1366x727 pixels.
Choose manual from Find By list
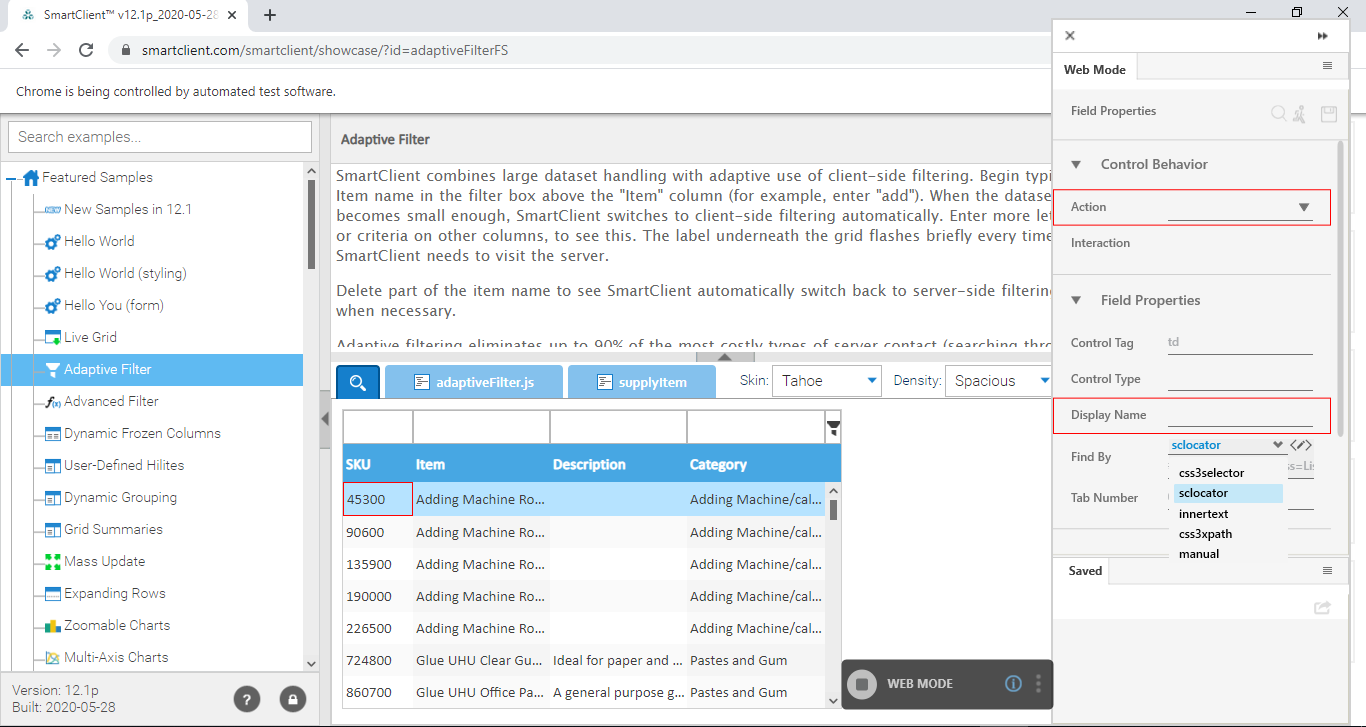1228,554
